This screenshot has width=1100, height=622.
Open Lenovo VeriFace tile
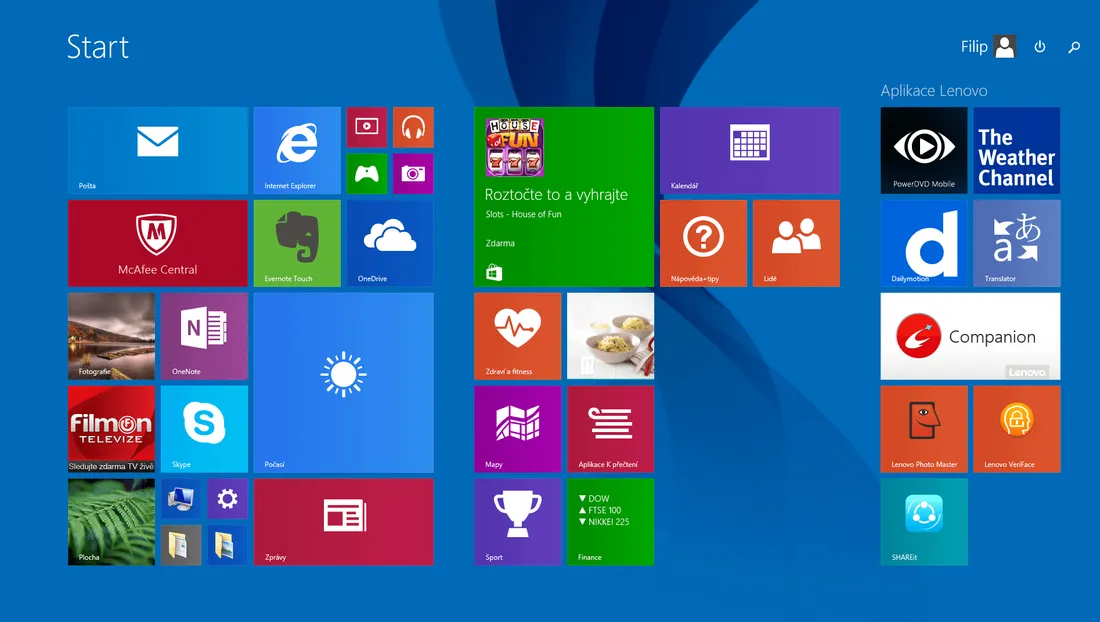coord(1017,429)
